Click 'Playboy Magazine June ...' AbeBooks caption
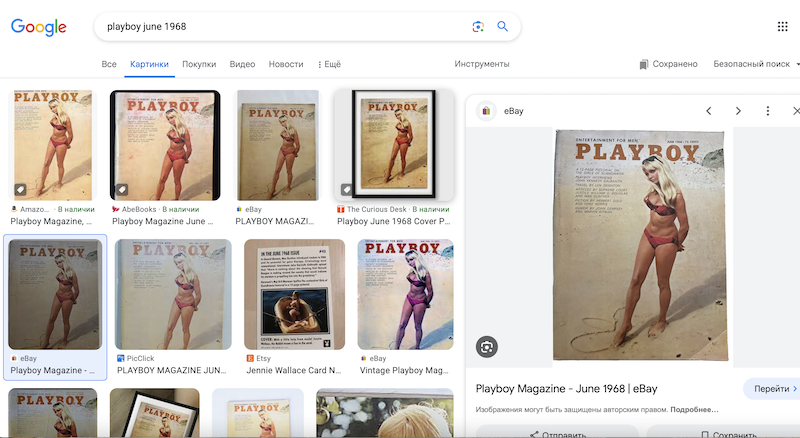Viewport: 800px width, 438px height. pos(162,222)
